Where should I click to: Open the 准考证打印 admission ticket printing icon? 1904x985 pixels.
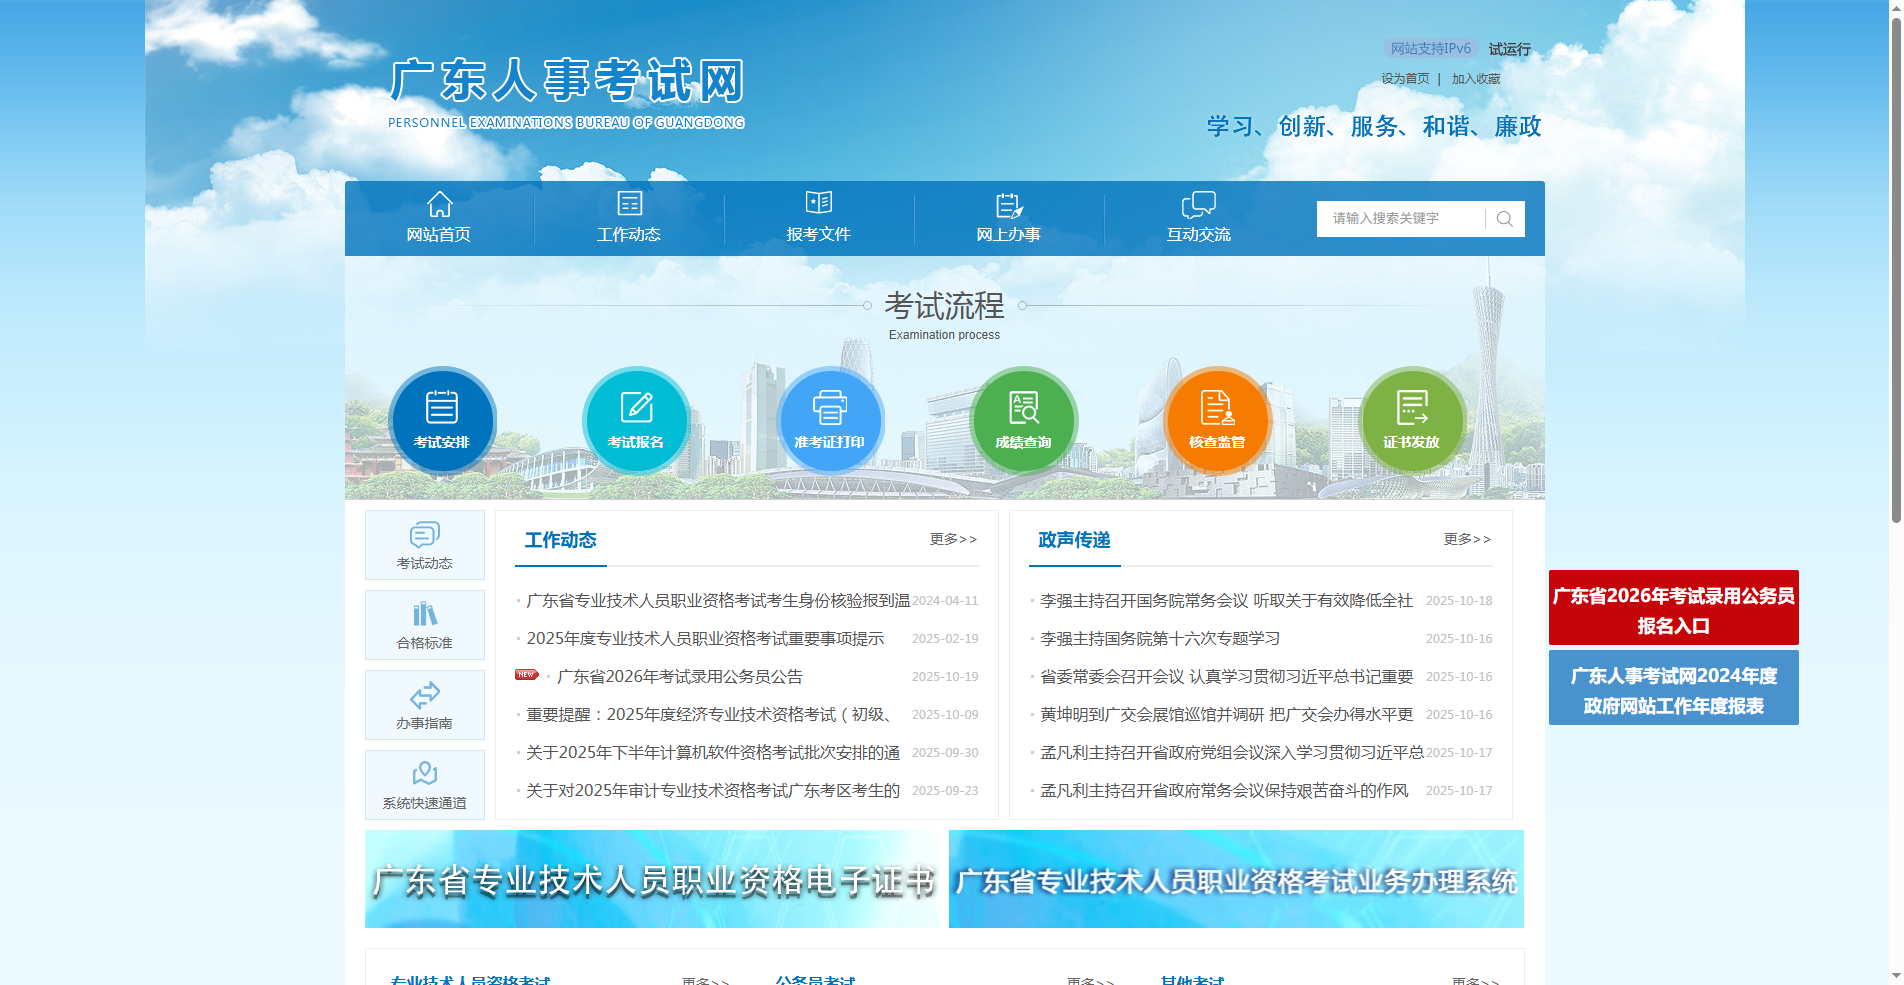click(x=830, y=420)
